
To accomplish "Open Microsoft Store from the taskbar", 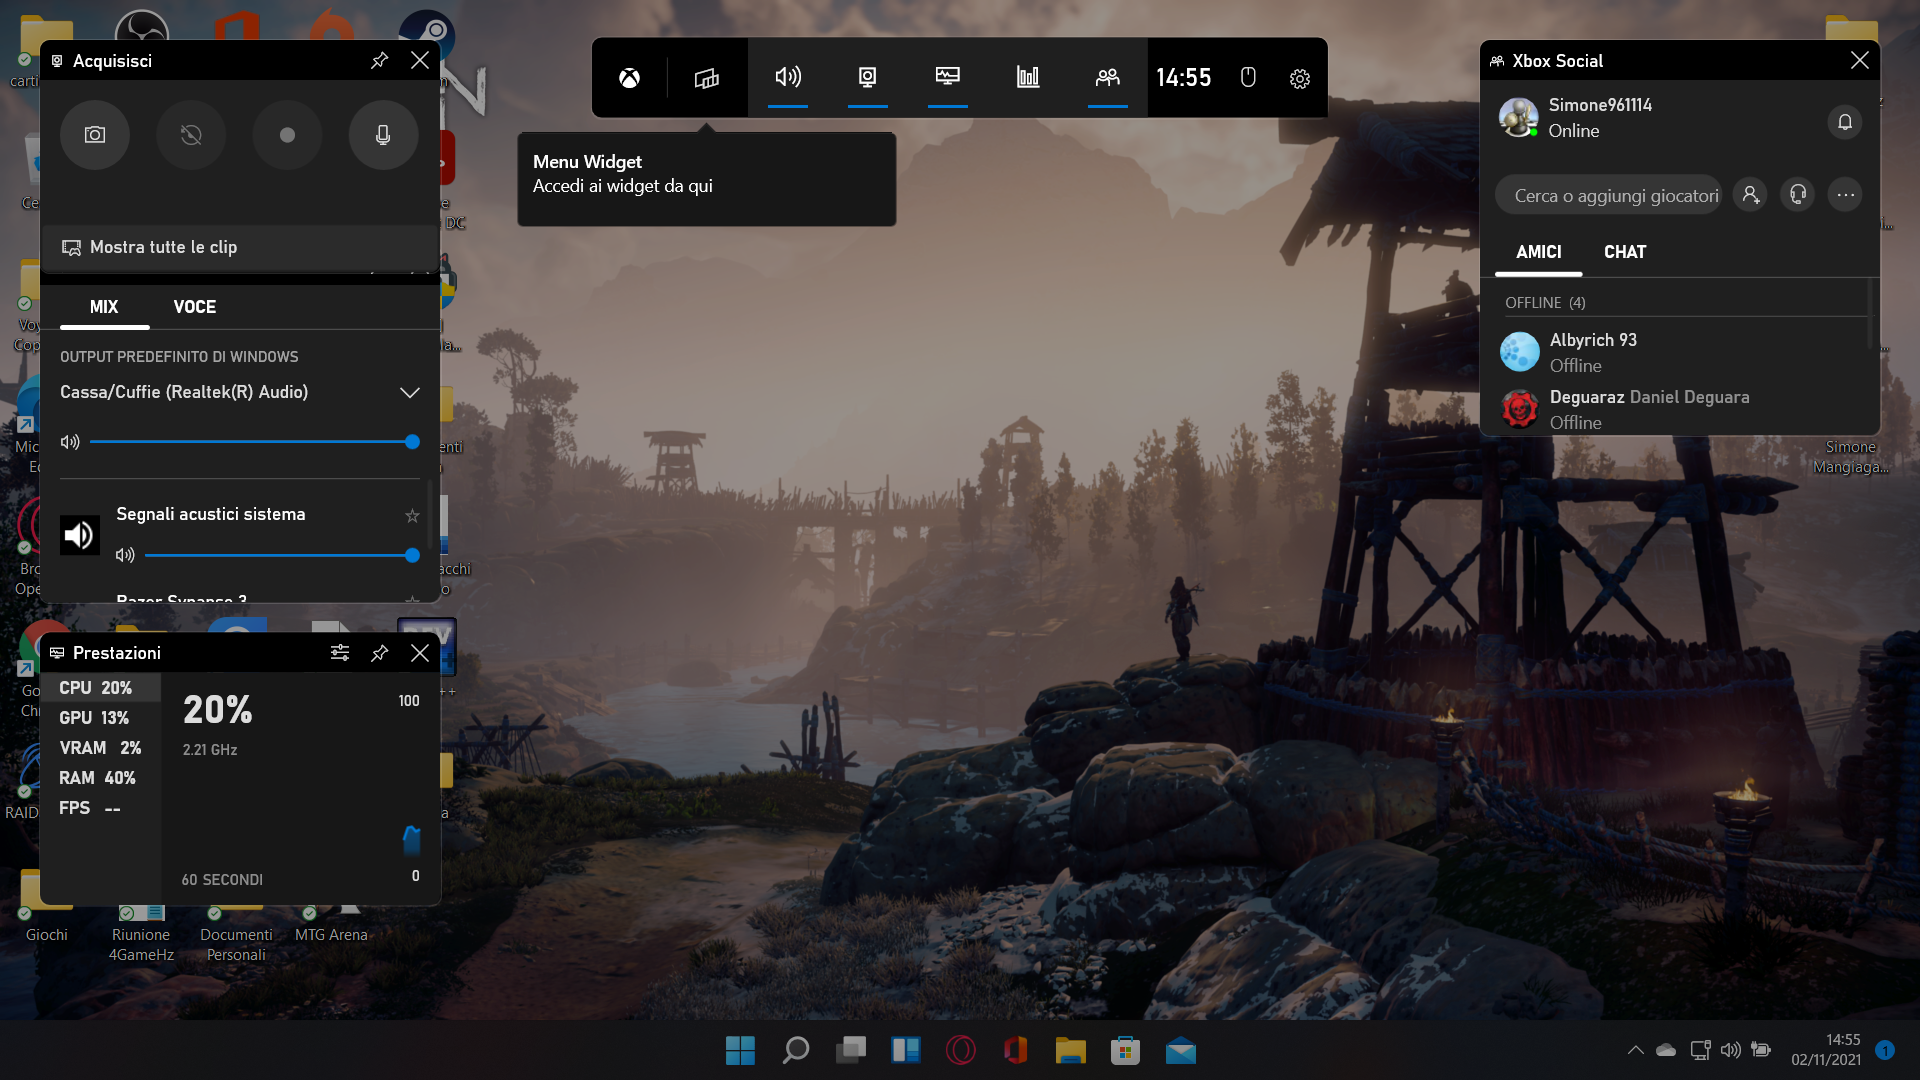I will pos(1125,1050).
